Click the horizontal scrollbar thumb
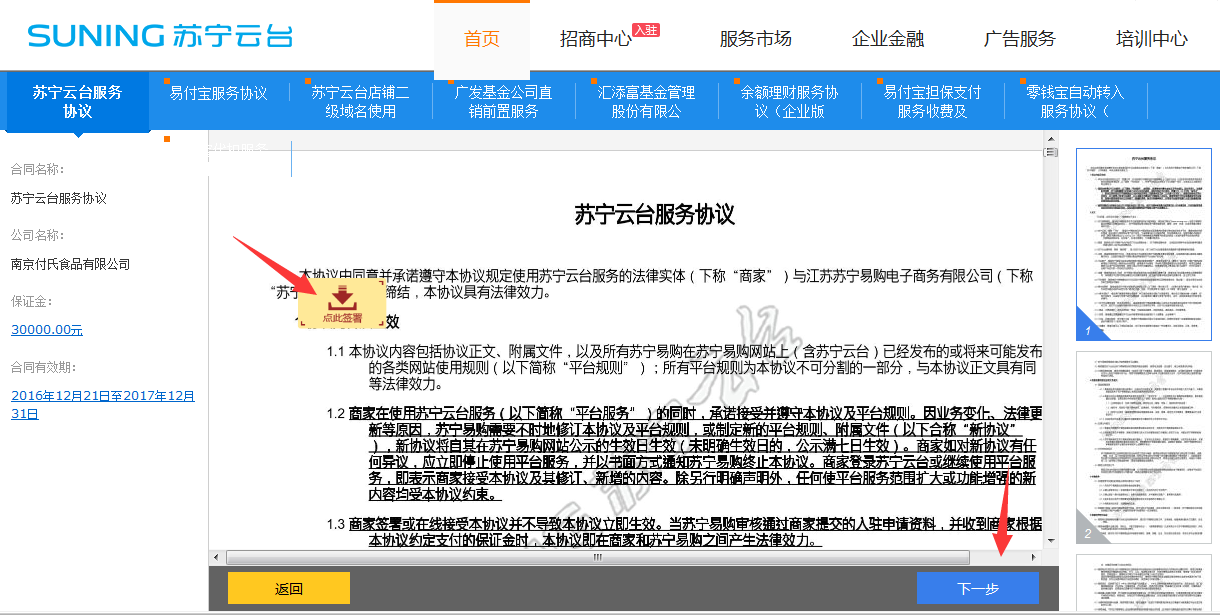The width and height of the screenshot is (1220, 615). pyautogui.click(x=598, y=557)
